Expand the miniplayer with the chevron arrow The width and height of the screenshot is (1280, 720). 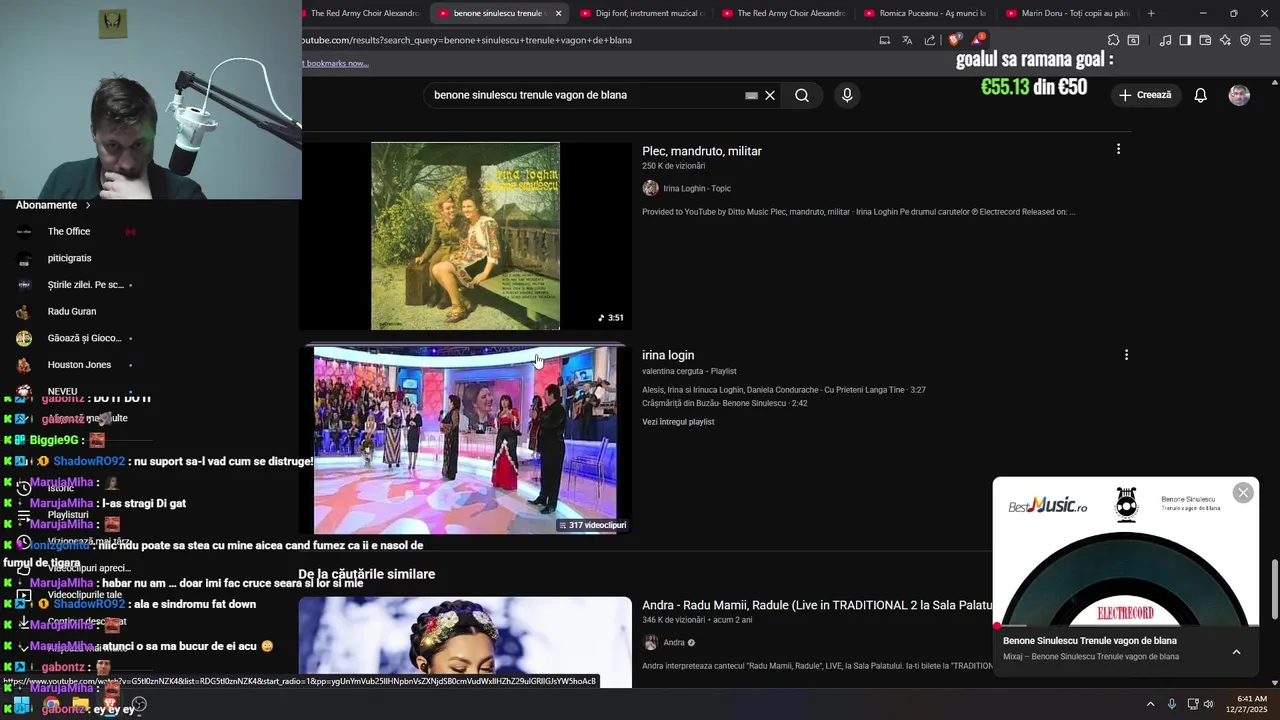[1236, 652]
